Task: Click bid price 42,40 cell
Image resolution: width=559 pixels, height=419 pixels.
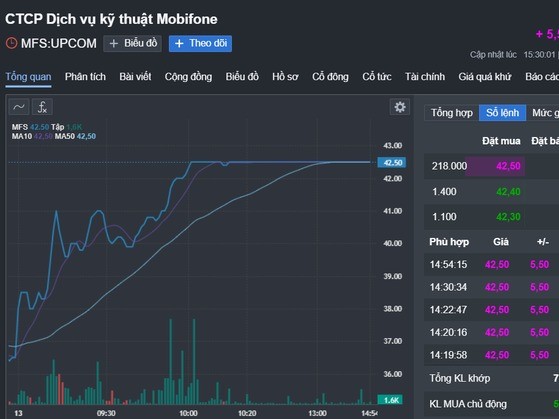Action: pyautogui.click(x=508, y=192)
